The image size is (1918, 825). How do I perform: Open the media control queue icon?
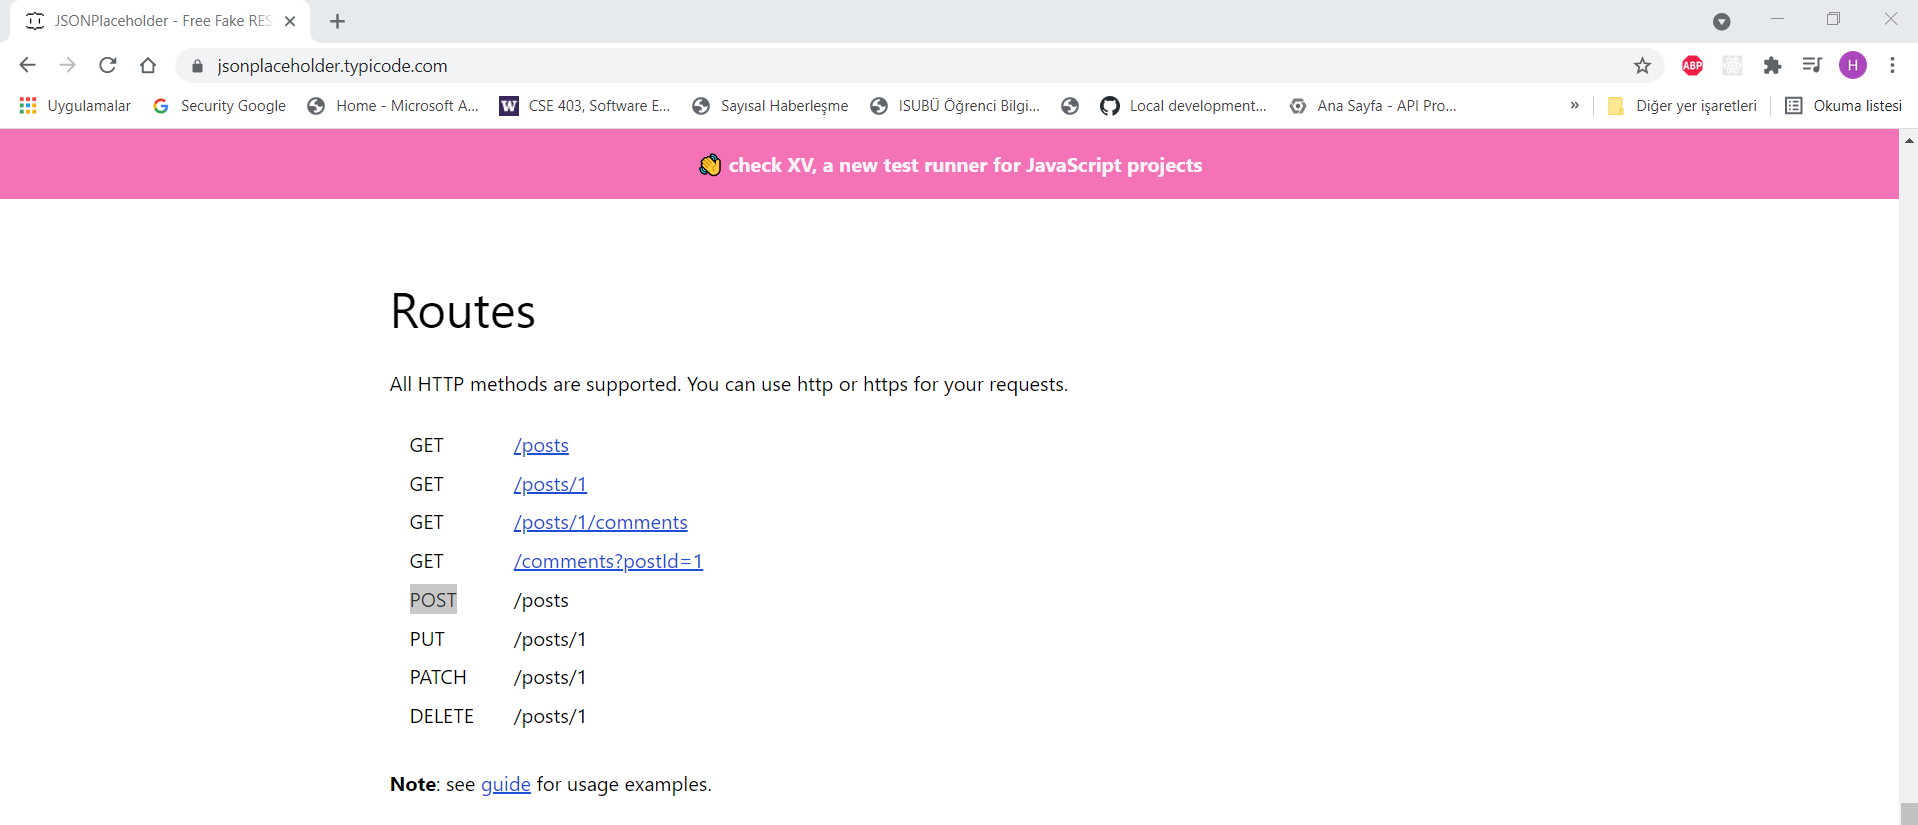coord(1812,66)
